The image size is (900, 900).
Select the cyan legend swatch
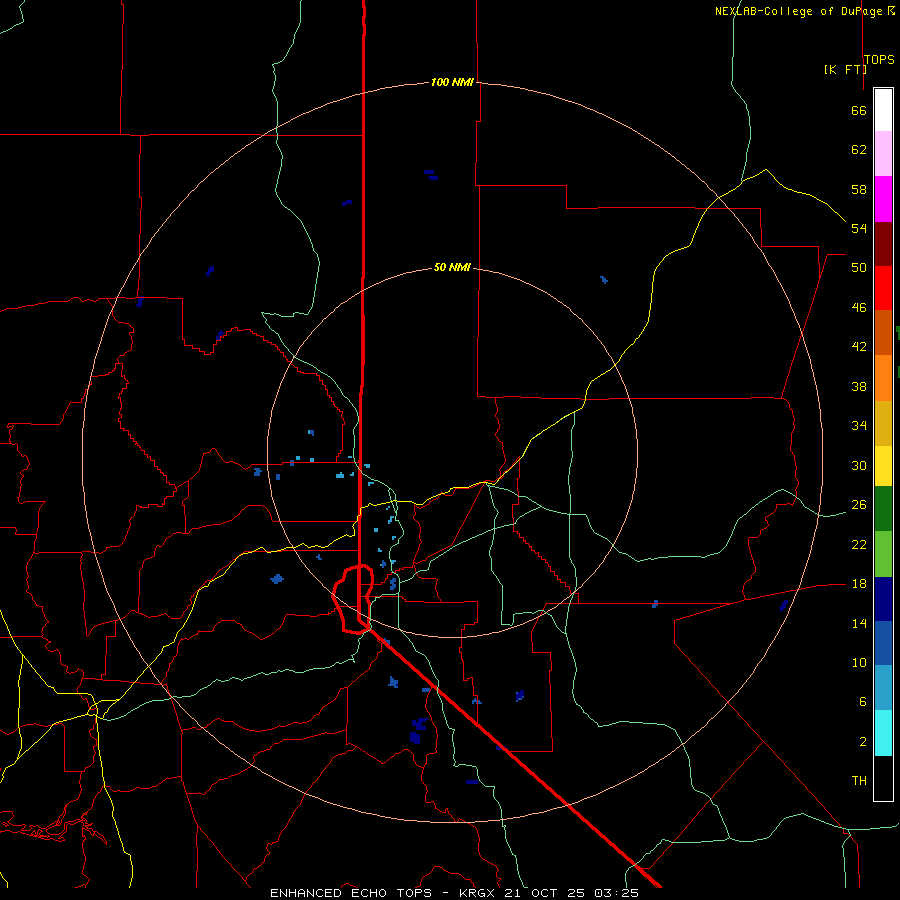click(883, 733)
